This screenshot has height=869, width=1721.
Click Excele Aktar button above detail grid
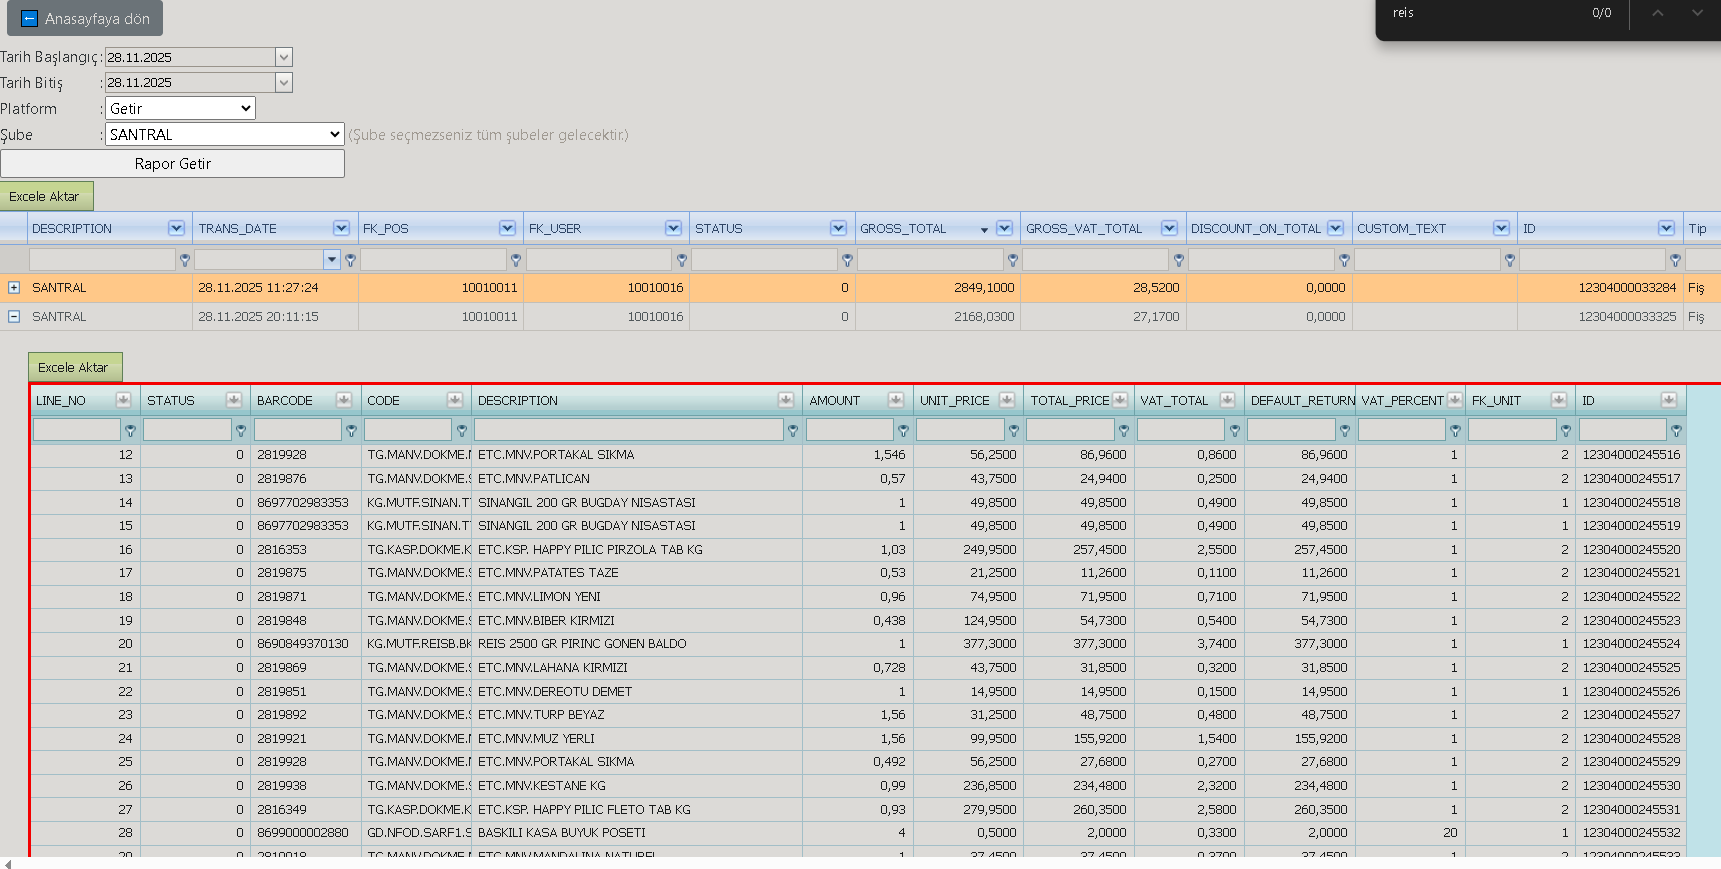click(74, 367)
